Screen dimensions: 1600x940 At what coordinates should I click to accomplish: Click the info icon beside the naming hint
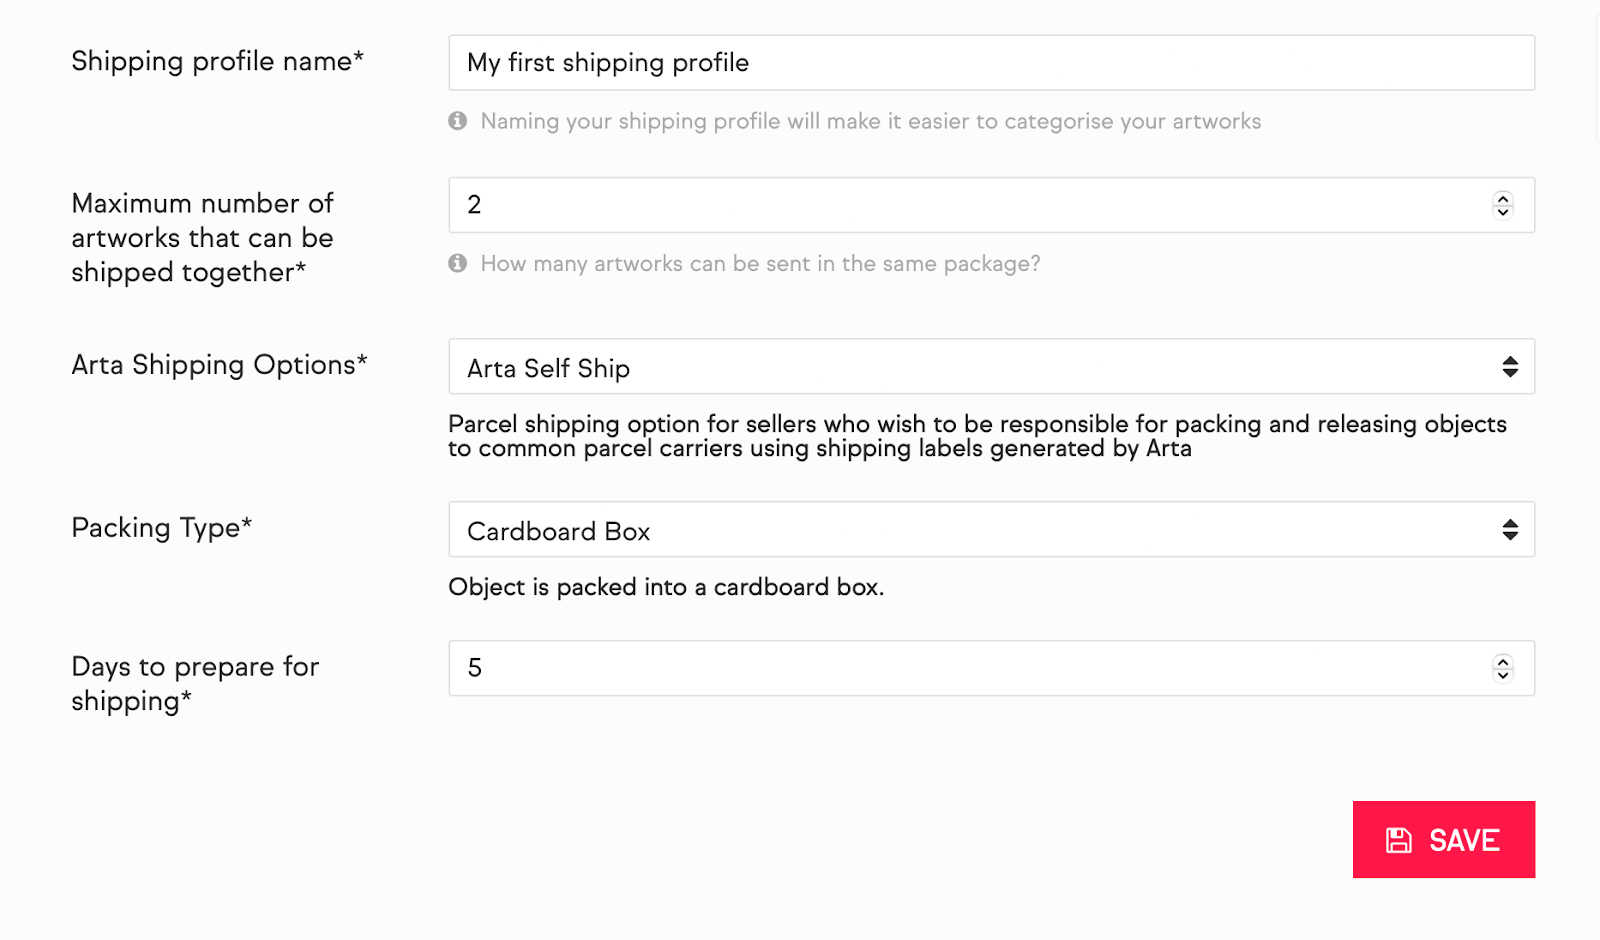pyautogui.click(x=458, y=121)
